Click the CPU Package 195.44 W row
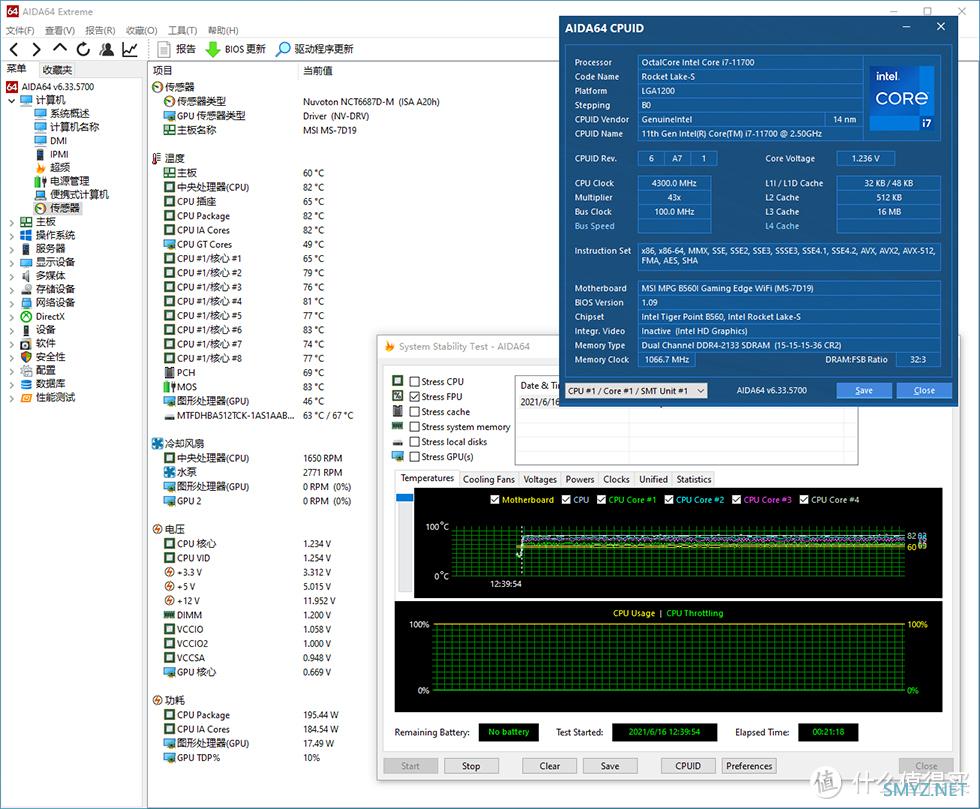The height and width of the screenshot is (809, 980). point(251,715)
